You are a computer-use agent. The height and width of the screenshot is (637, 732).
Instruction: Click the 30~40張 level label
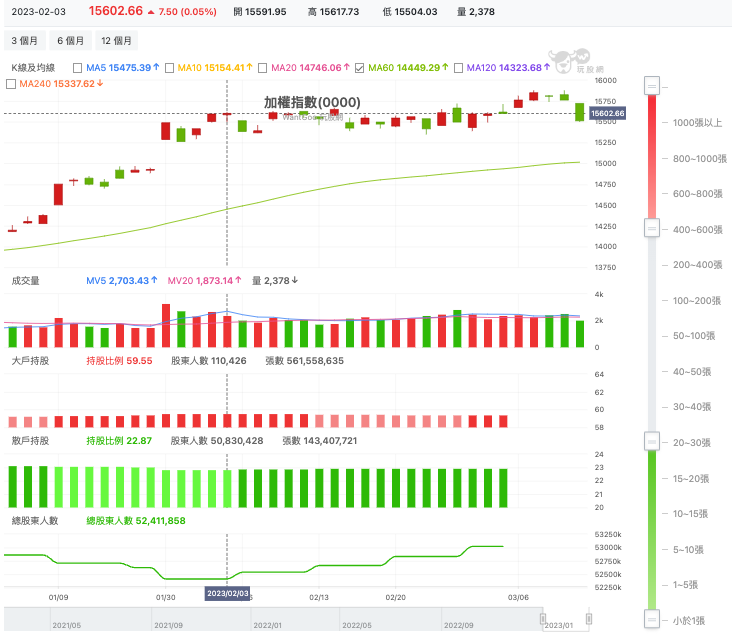pos(692,406)
